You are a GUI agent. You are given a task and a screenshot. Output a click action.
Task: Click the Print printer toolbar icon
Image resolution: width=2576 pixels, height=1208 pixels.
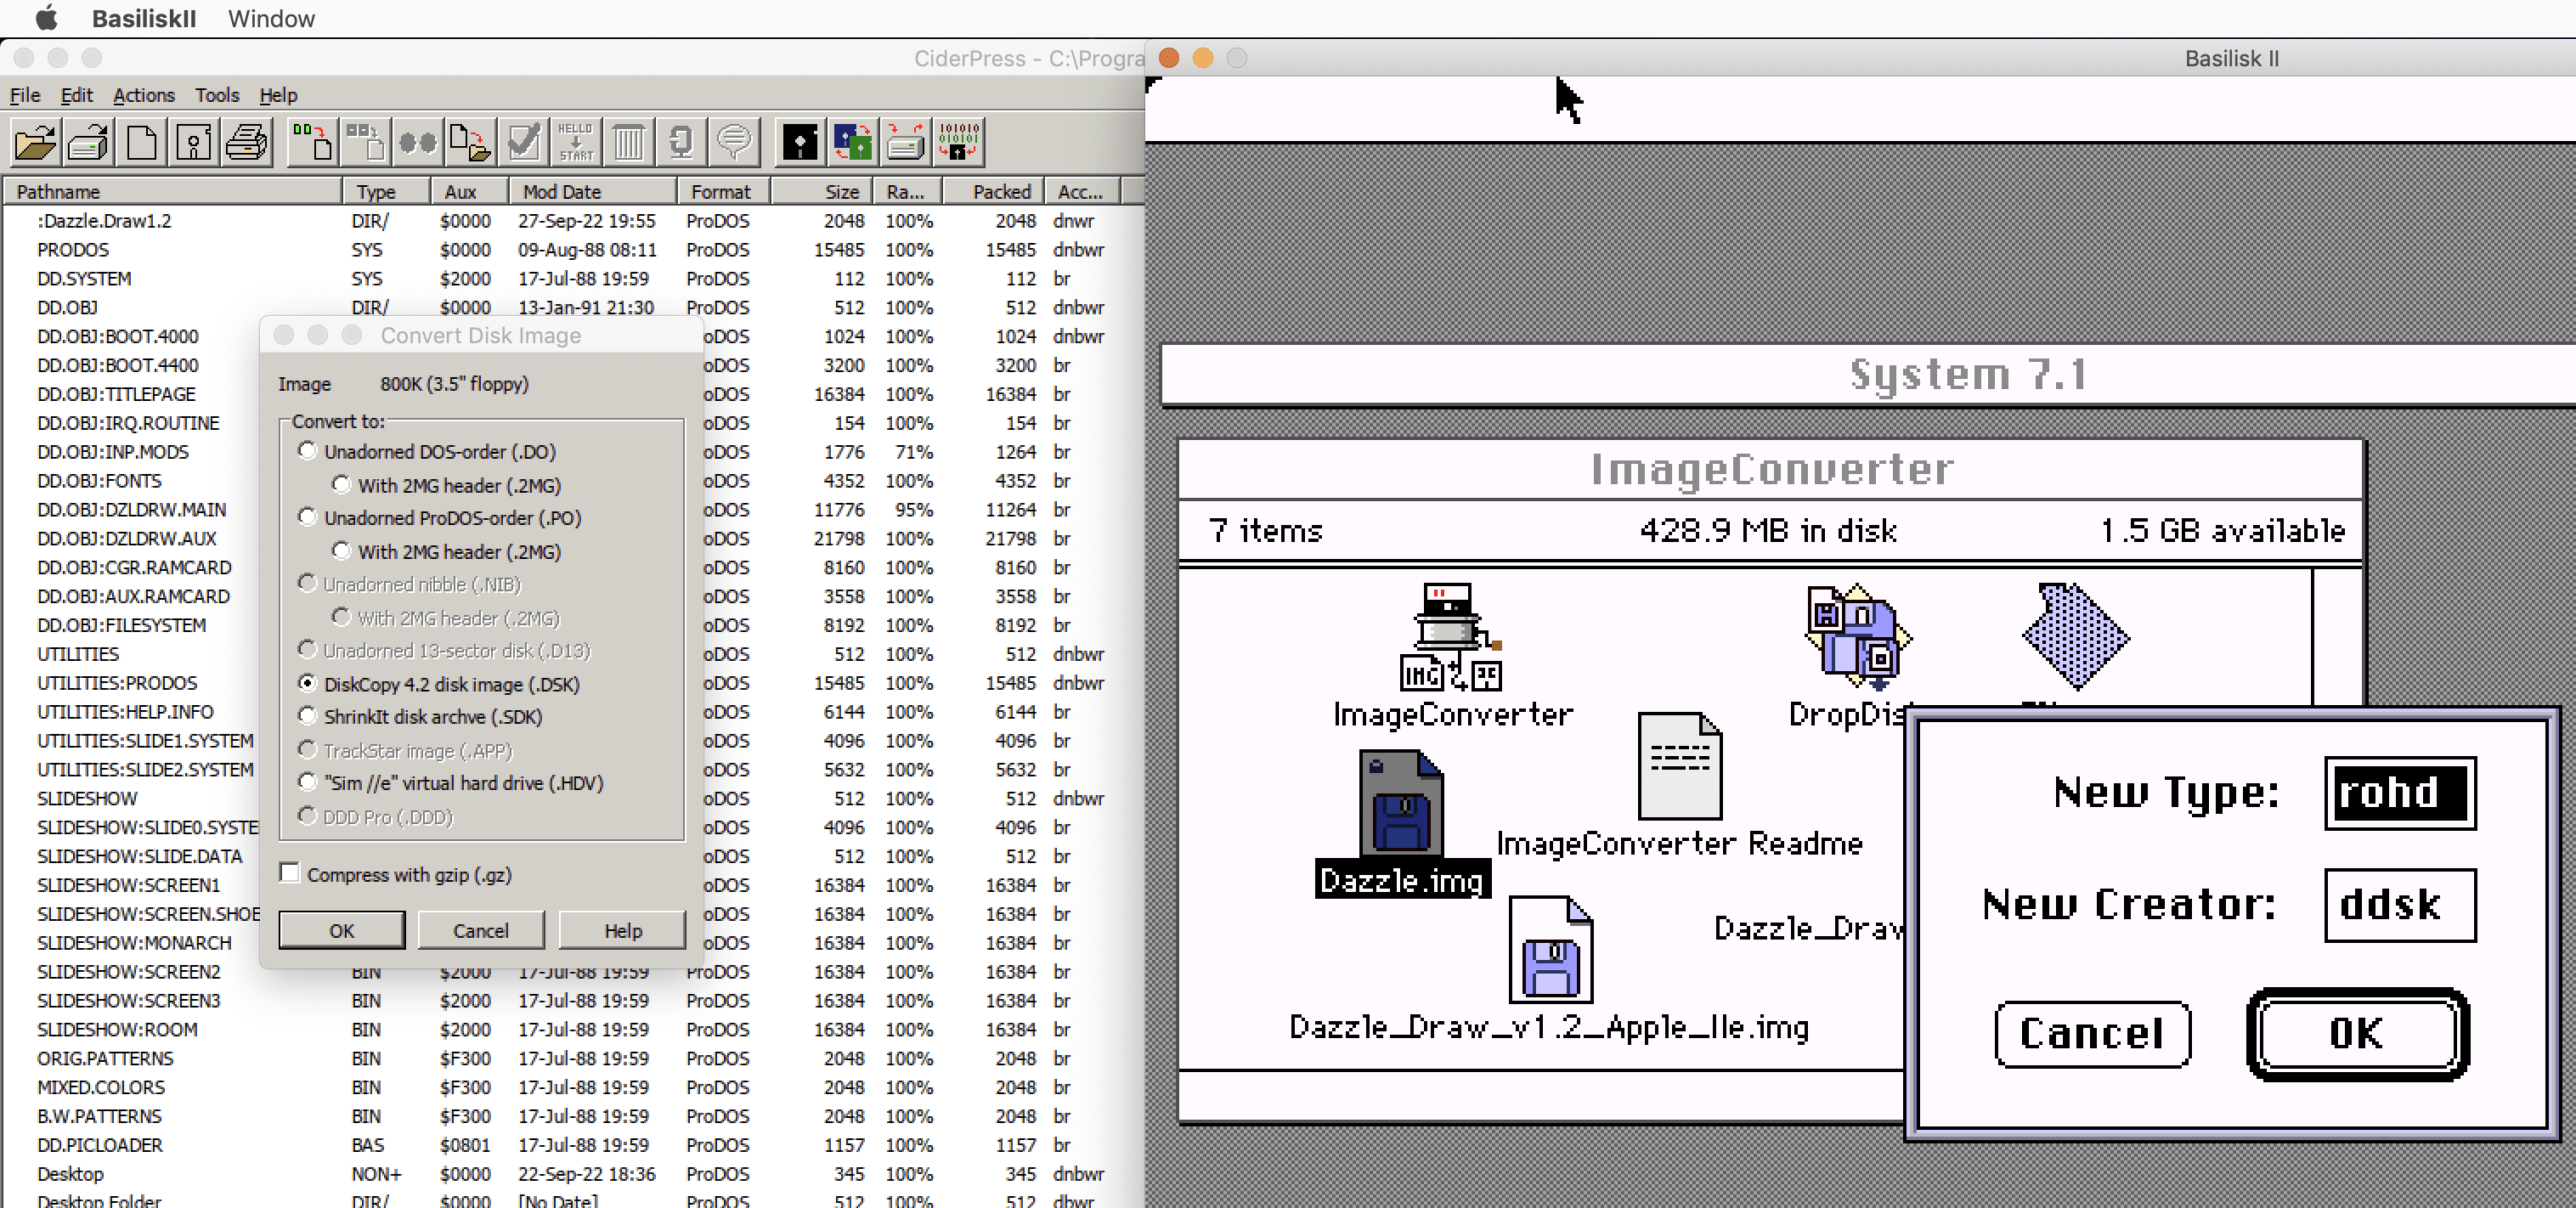pyautogui.click(x=246, y=142)
